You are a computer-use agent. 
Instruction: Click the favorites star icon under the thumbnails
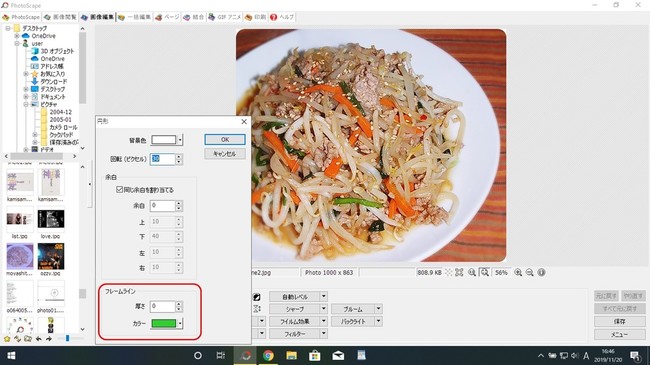[7, 339]
